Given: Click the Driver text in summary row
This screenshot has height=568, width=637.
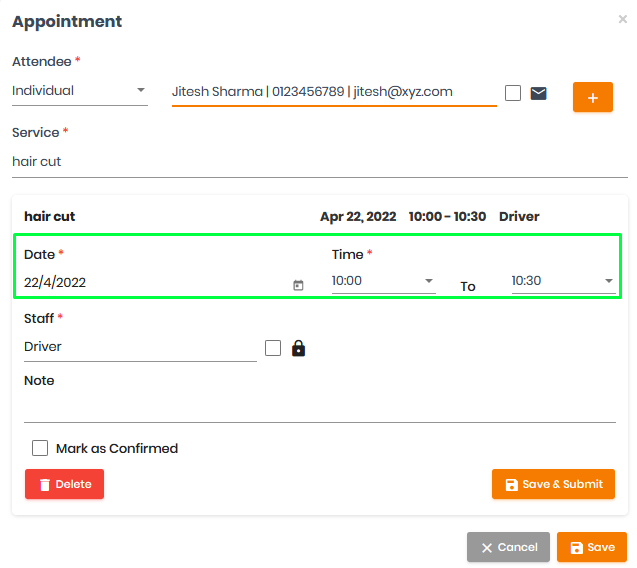Looking at the screenshot, I should (519, 217).
